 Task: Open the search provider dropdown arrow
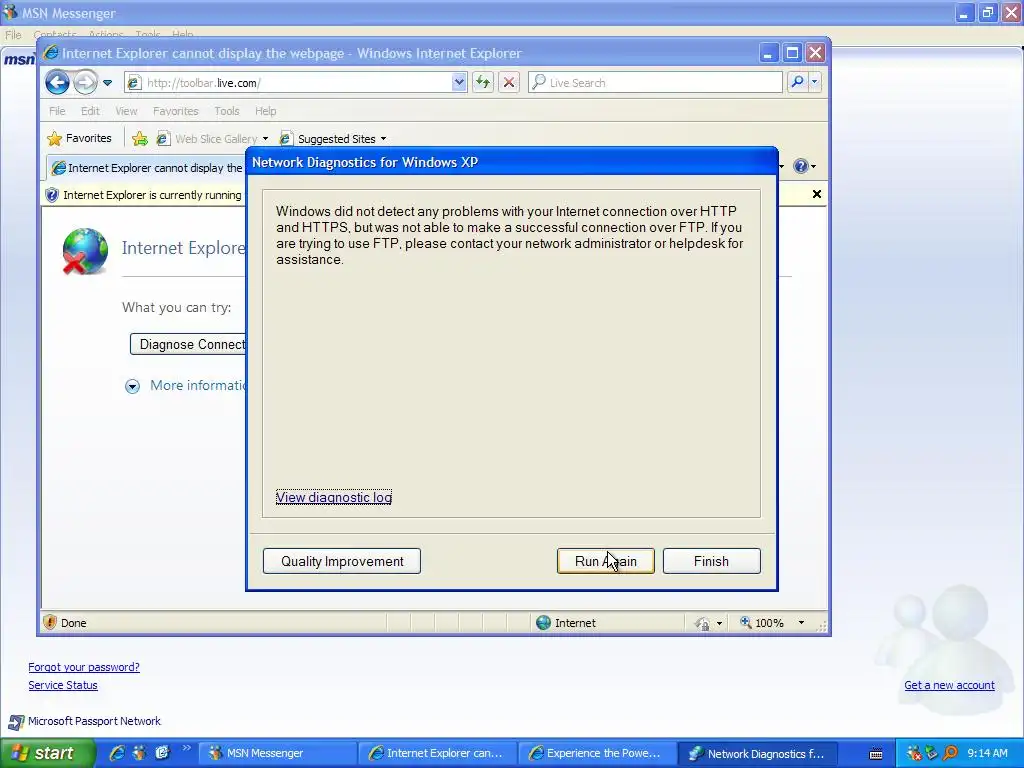tap(814, 82)
